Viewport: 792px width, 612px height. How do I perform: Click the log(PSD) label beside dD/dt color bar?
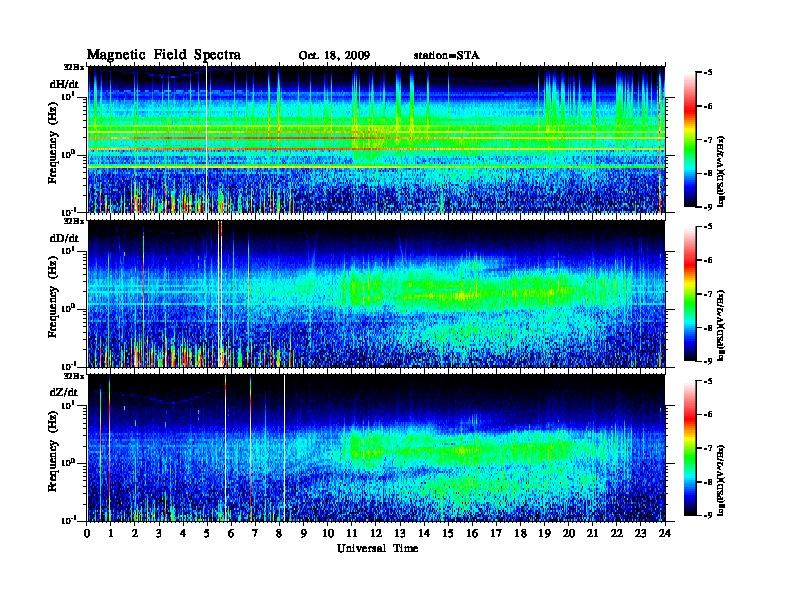[721, 325]
